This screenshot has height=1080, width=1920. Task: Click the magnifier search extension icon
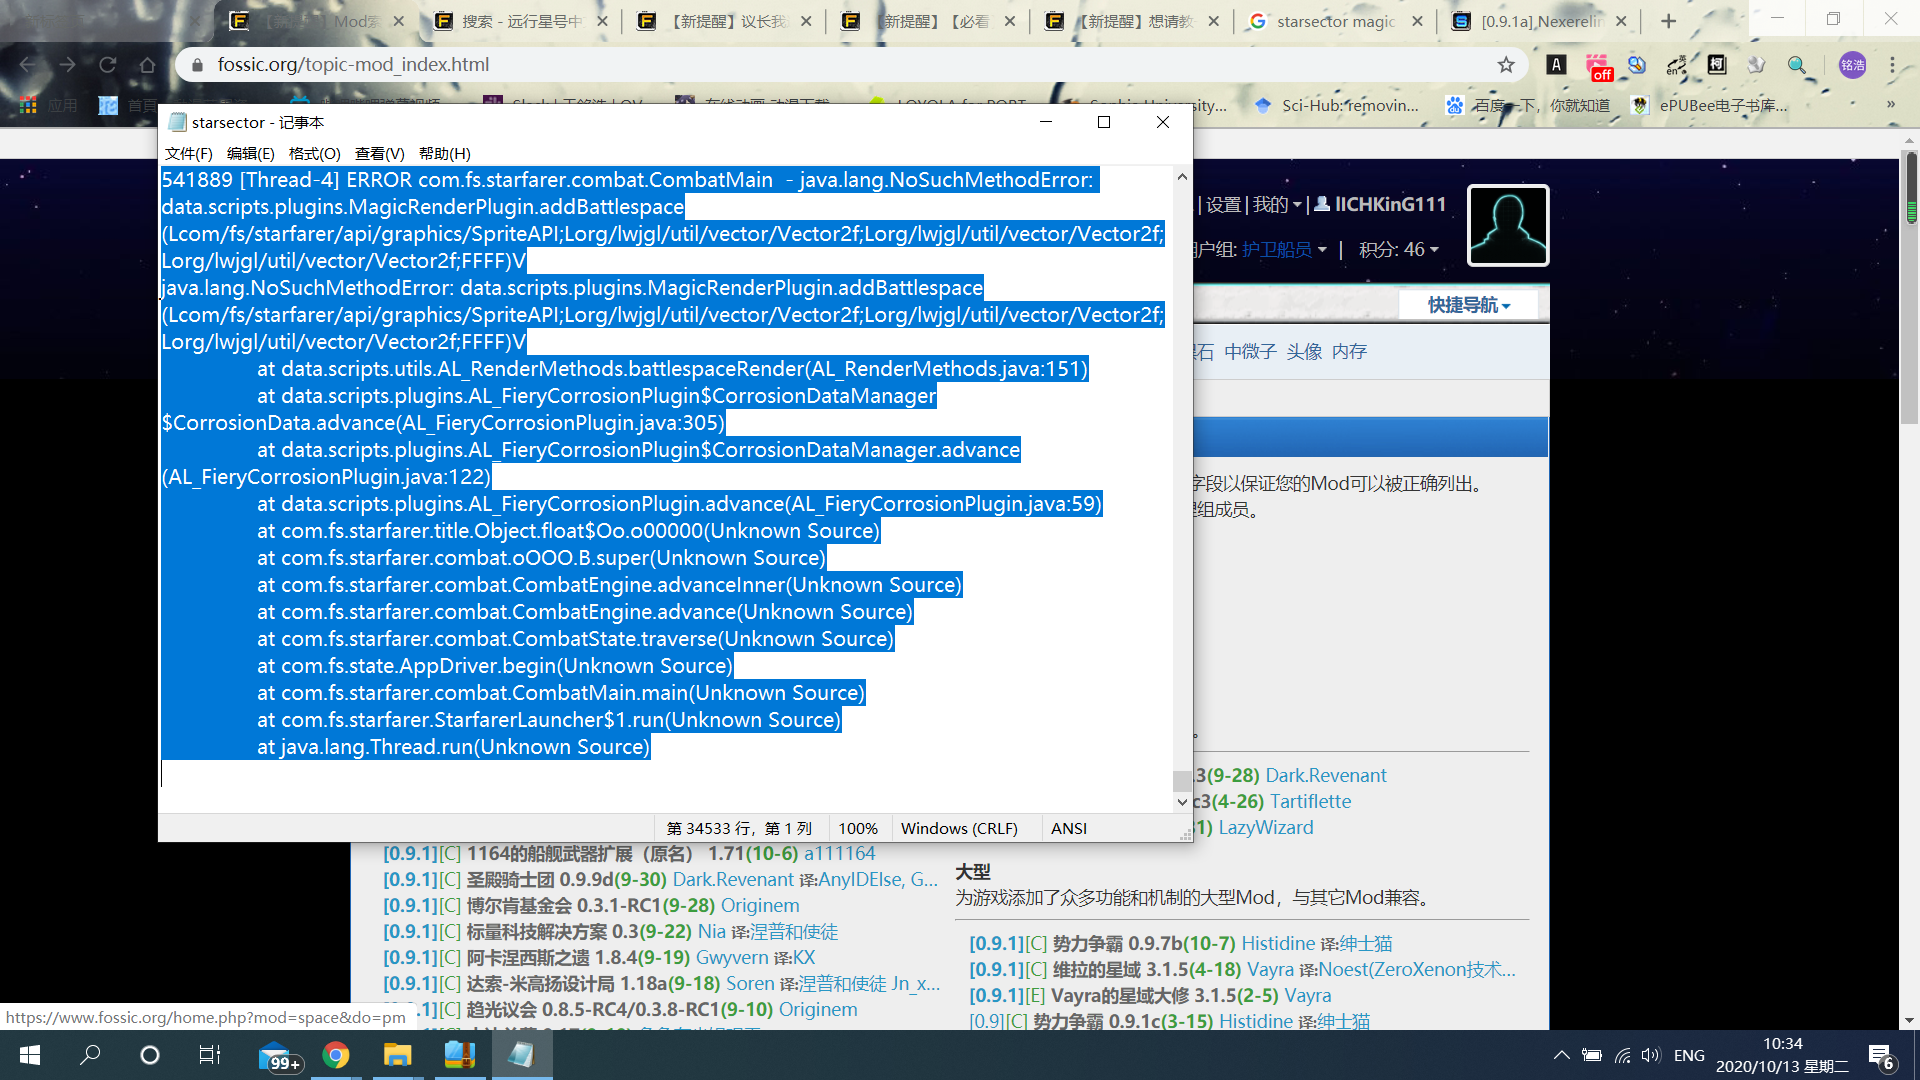pos(1797,65)
